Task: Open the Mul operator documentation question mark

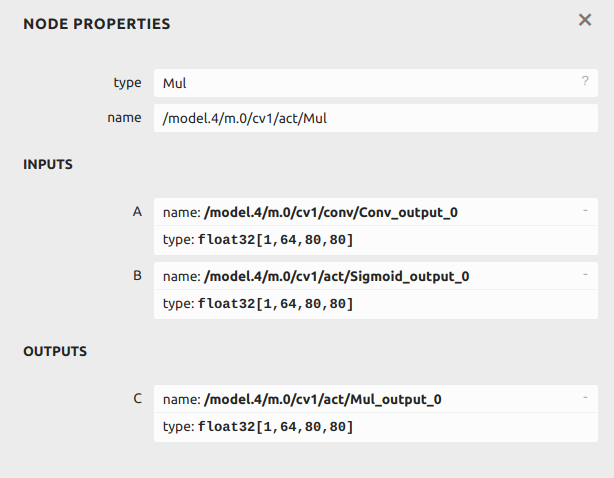Action: (x=584, y=82)
